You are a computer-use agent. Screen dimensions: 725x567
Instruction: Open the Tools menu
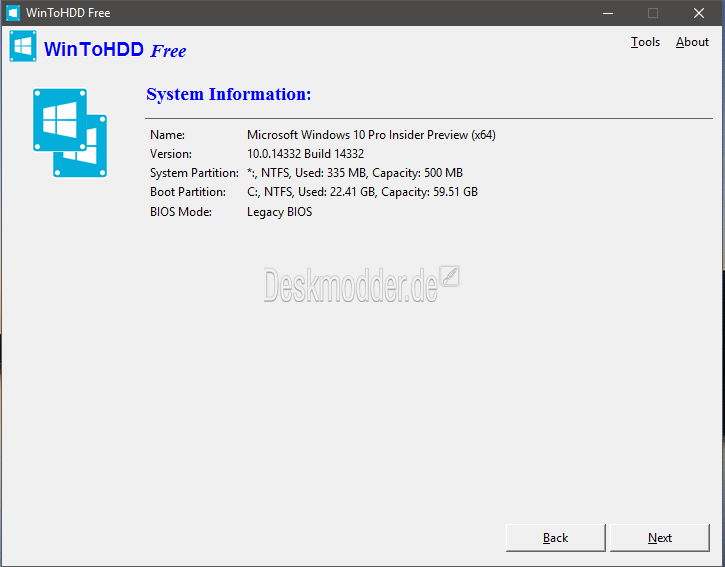click(x=645, y=42)
